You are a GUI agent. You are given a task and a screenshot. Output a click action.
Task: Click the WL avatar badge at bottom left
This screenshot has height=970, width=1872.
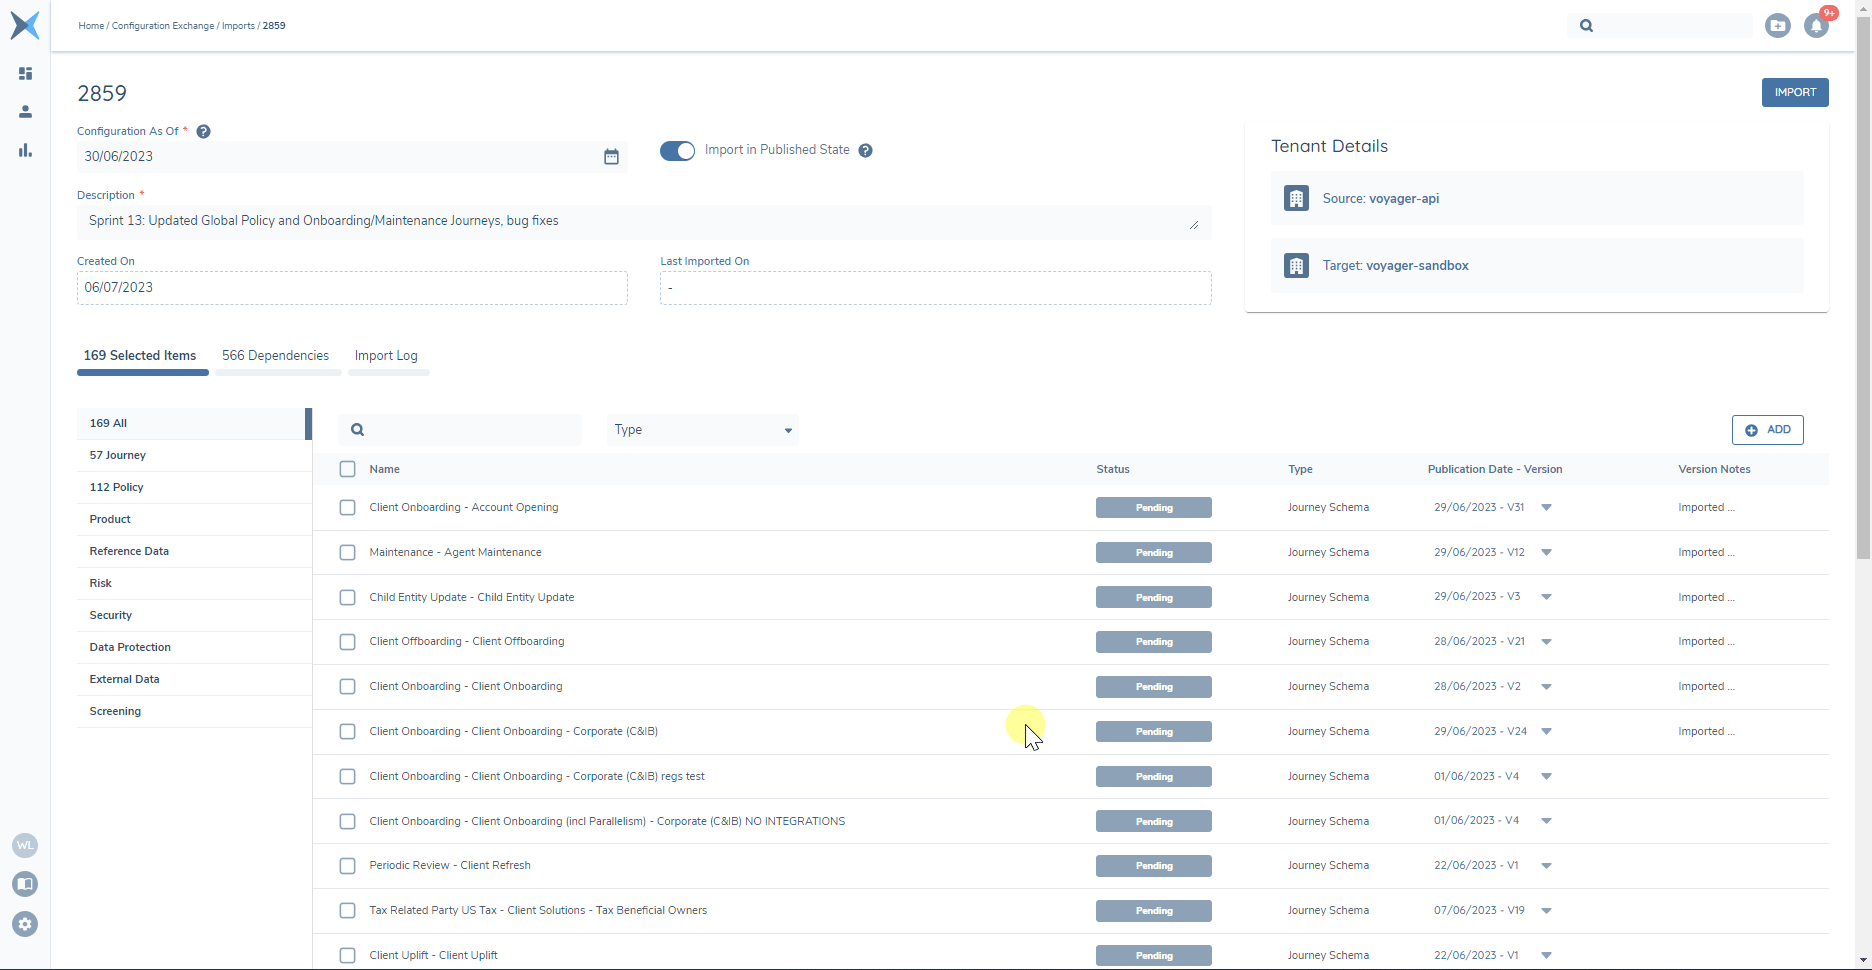[25, 845]
